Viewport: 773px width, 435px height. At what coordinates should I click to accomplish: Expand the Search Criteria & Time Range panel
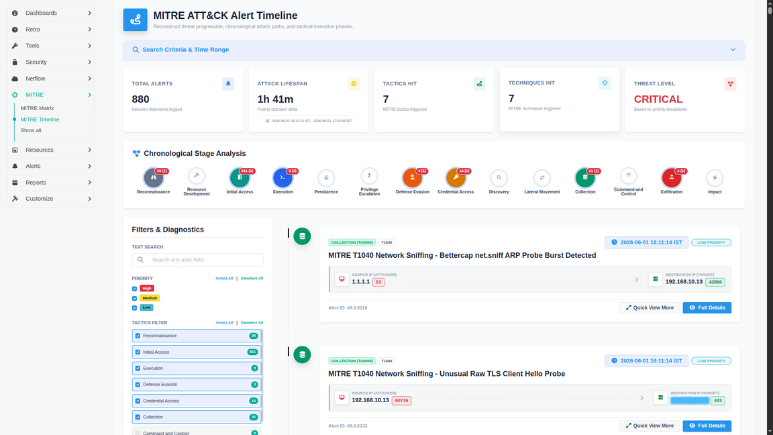click(x=434, y=50)
